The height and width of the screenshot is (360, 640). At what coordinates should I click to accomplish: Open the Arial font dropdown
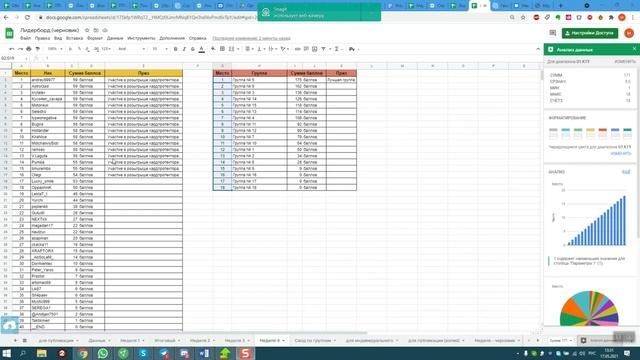click(131, 49)
